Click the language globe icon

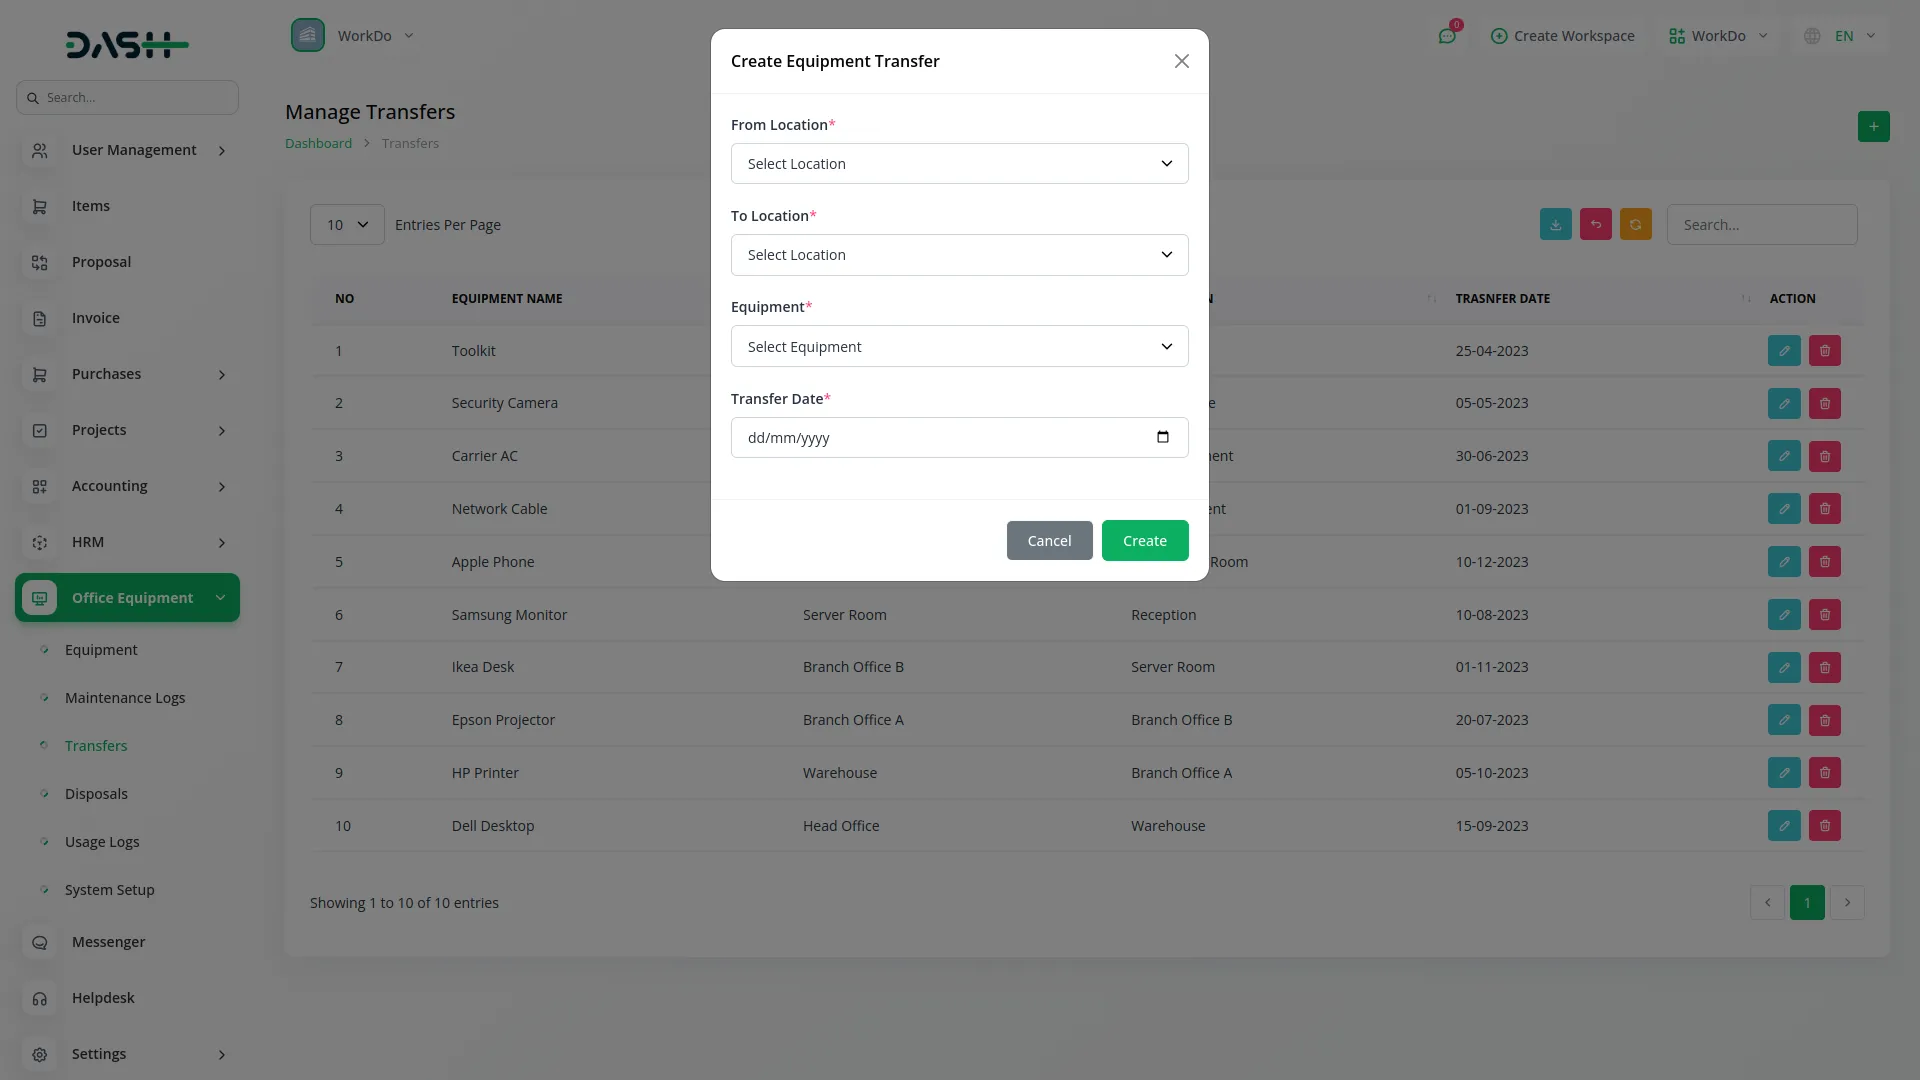1812,36
